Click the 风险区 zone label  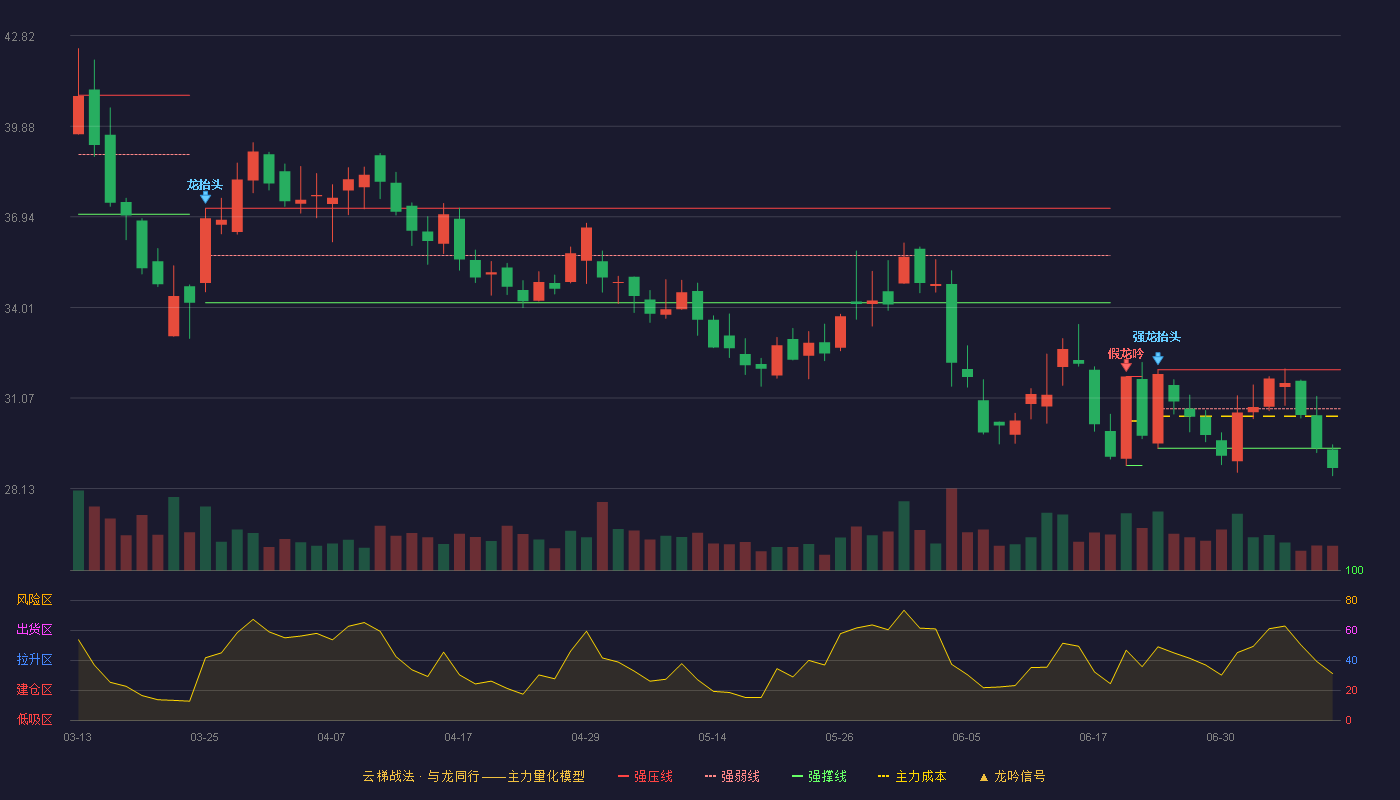[x=34, y=600]
